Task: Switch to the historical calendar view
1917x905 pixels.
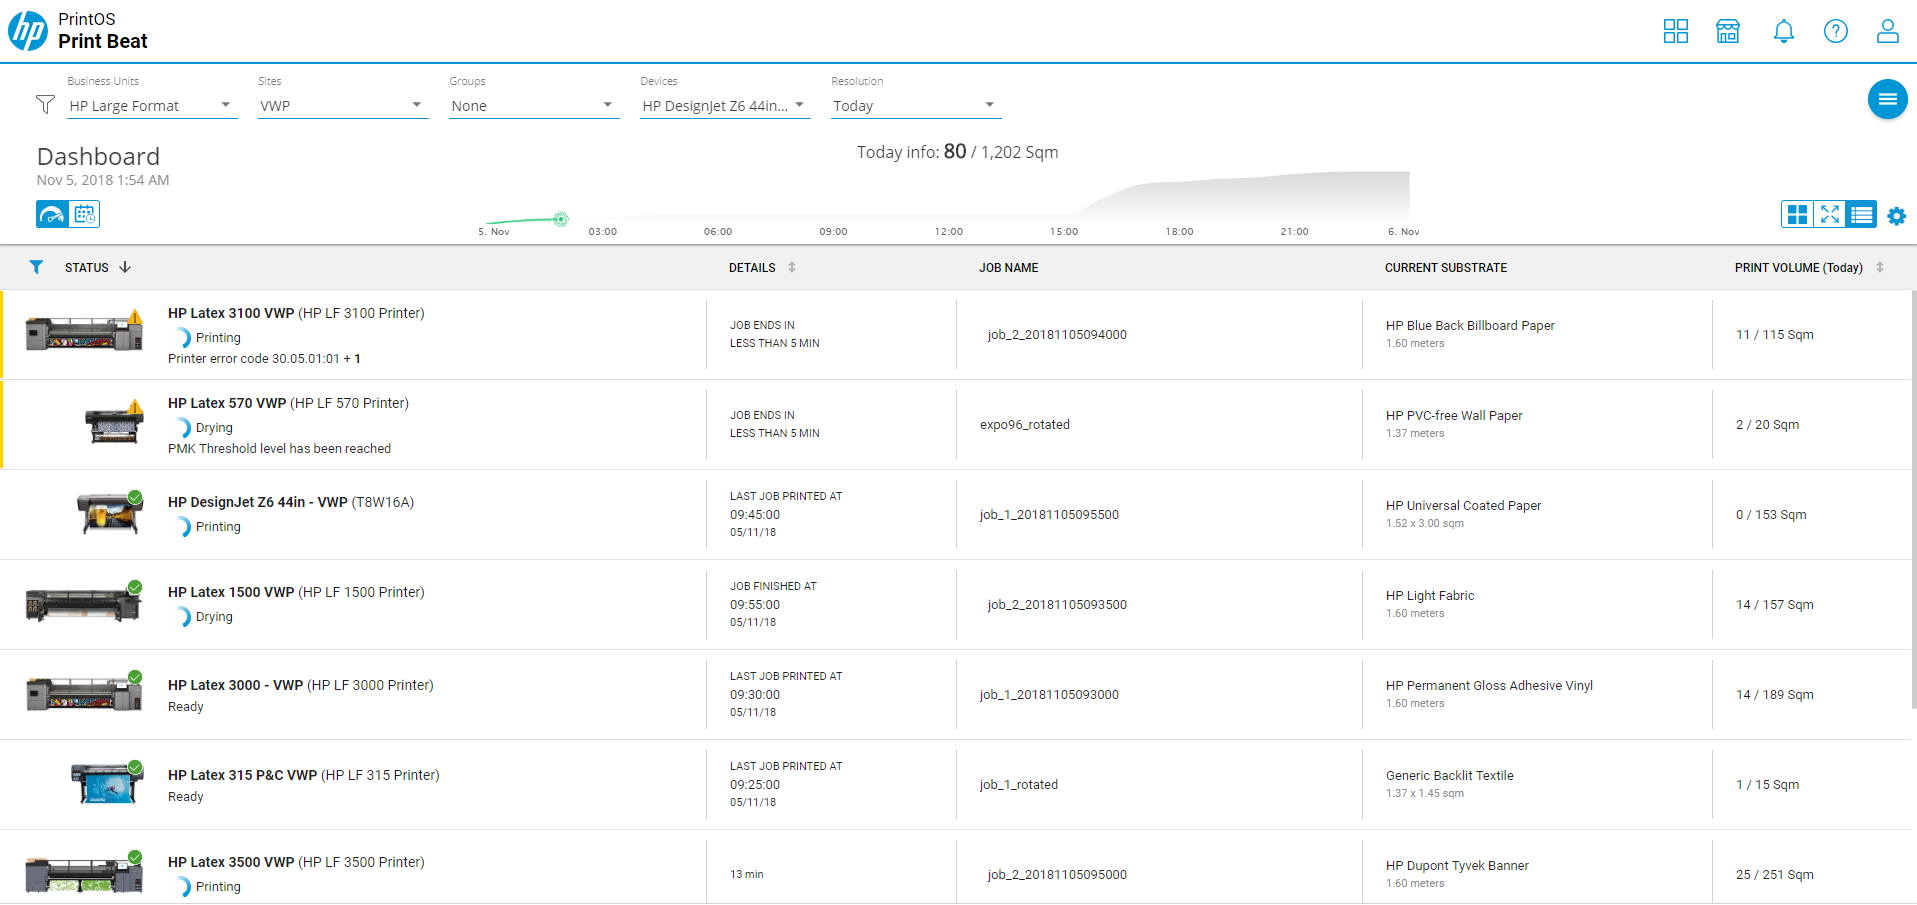Action: pos(84,214)
